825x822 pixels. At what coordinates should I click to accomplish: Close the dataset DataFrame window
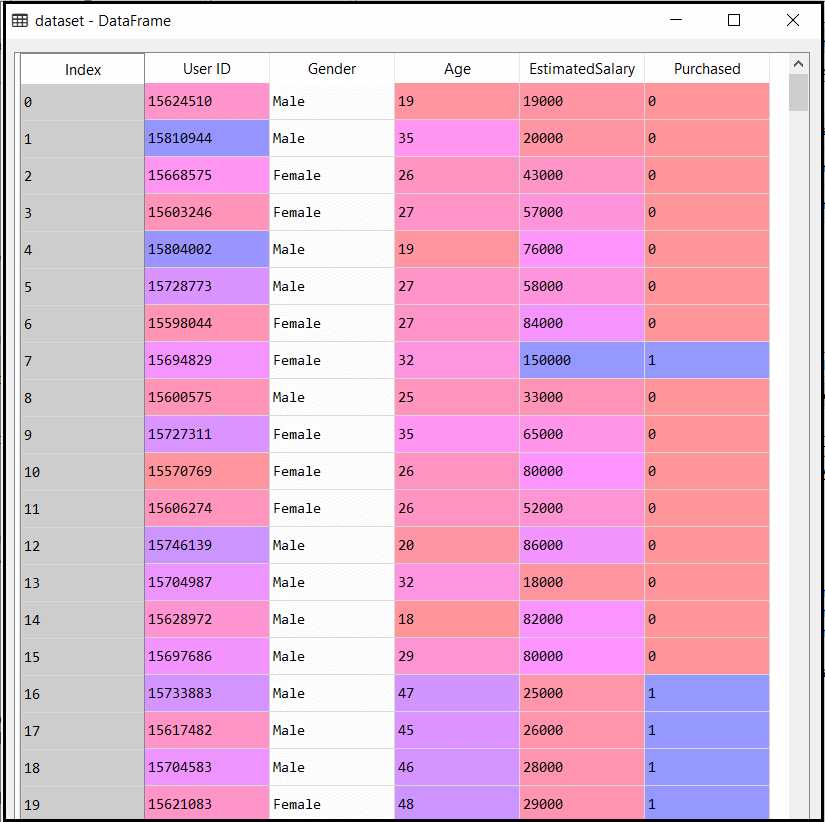point(792,20)
